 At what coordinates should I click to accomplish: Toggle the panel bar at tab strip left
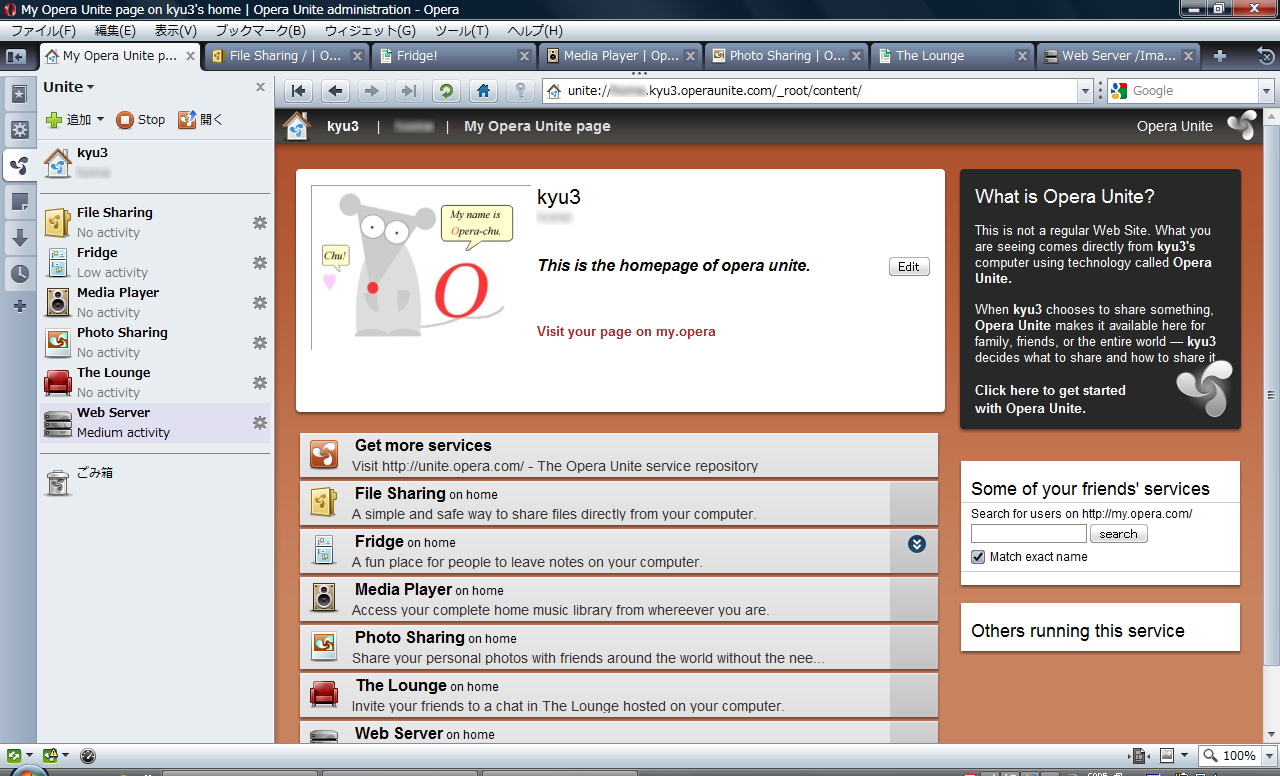(x=15, y=56)
